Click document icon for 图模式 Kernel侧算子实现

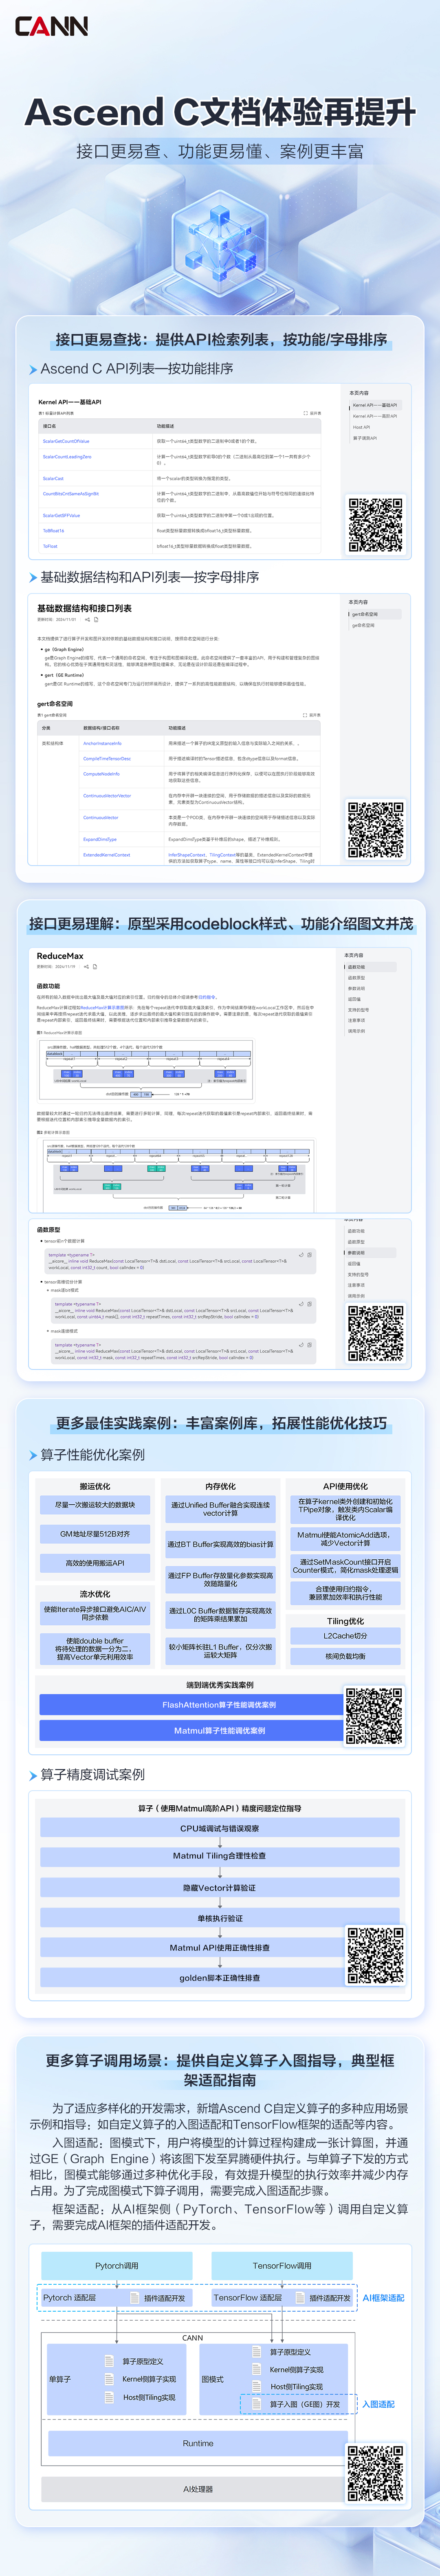(x=257, y=2369)
